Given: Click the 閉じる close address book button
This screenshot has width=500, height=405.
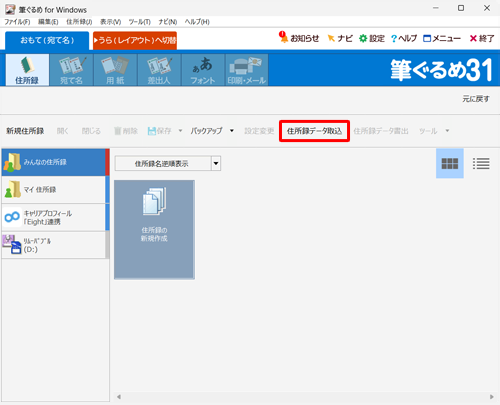Looking at the screenshot, I should 91,131.
